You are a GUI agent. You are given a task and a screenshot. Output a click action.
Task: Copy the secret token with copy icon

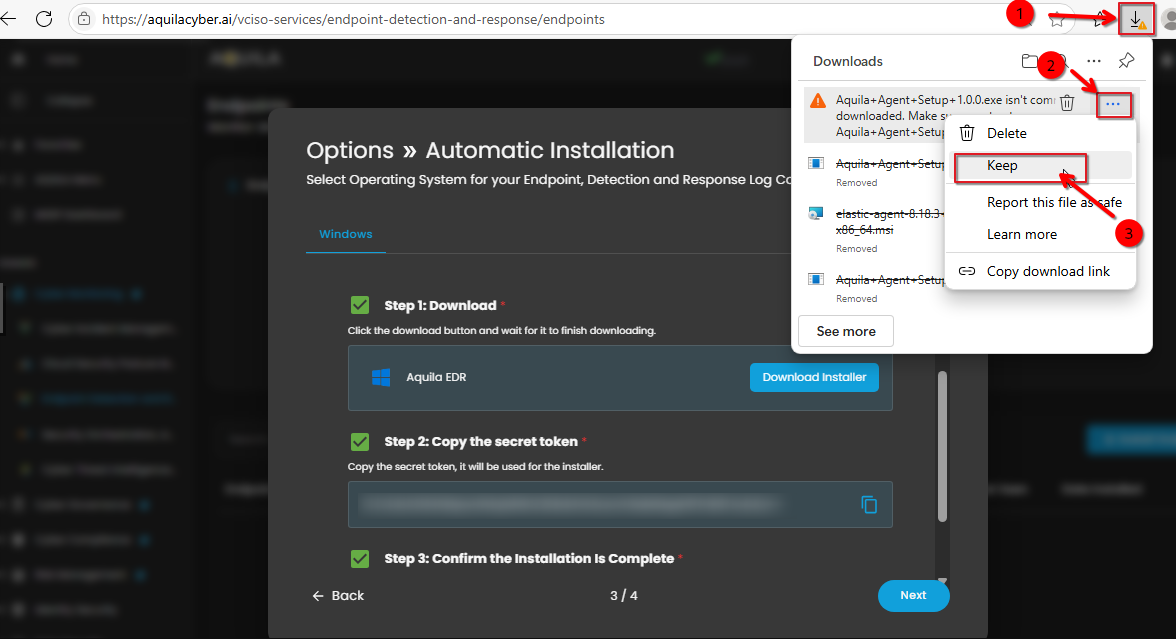(869, 504)
